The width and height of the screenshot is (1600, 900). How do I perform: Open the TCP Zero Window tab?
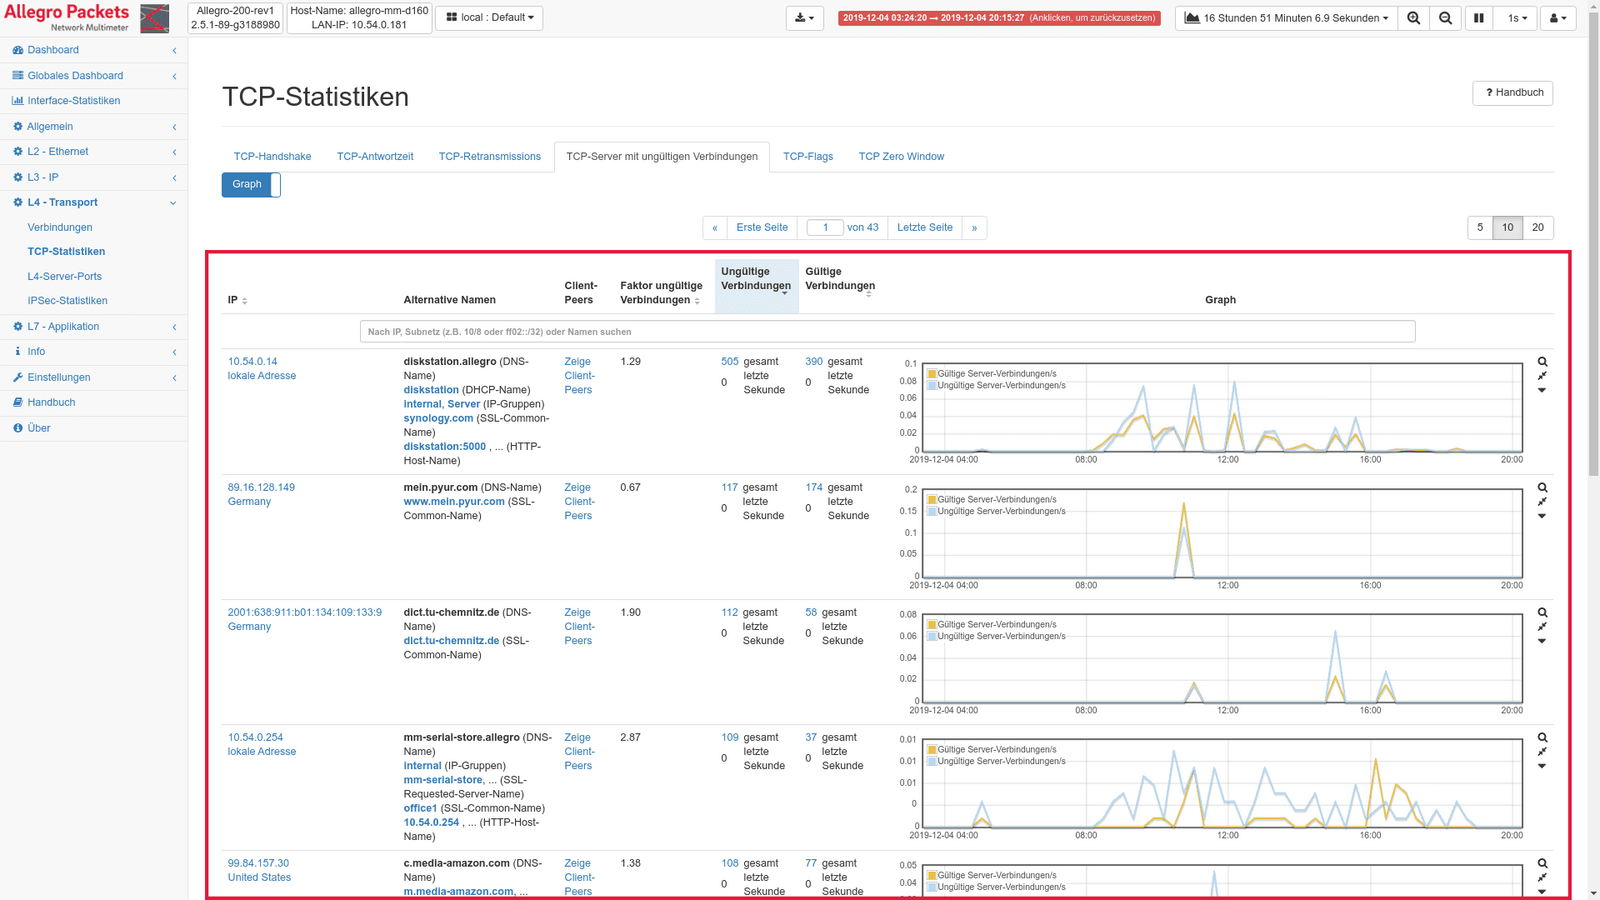pos(900,157)
